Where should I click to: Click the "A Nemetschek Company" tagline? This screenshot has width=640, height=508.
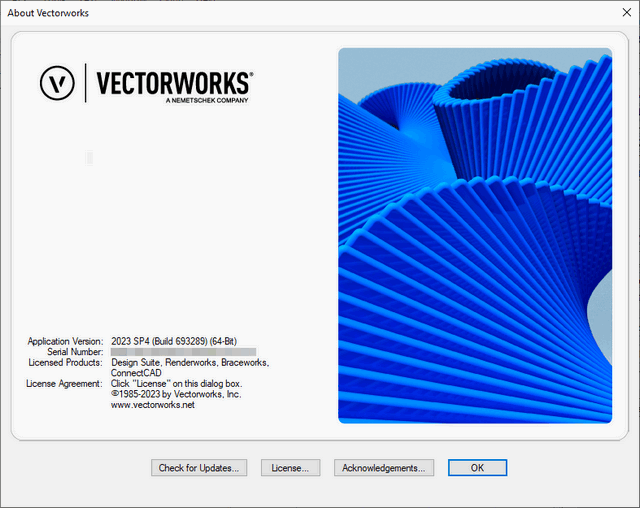[207, 101]
